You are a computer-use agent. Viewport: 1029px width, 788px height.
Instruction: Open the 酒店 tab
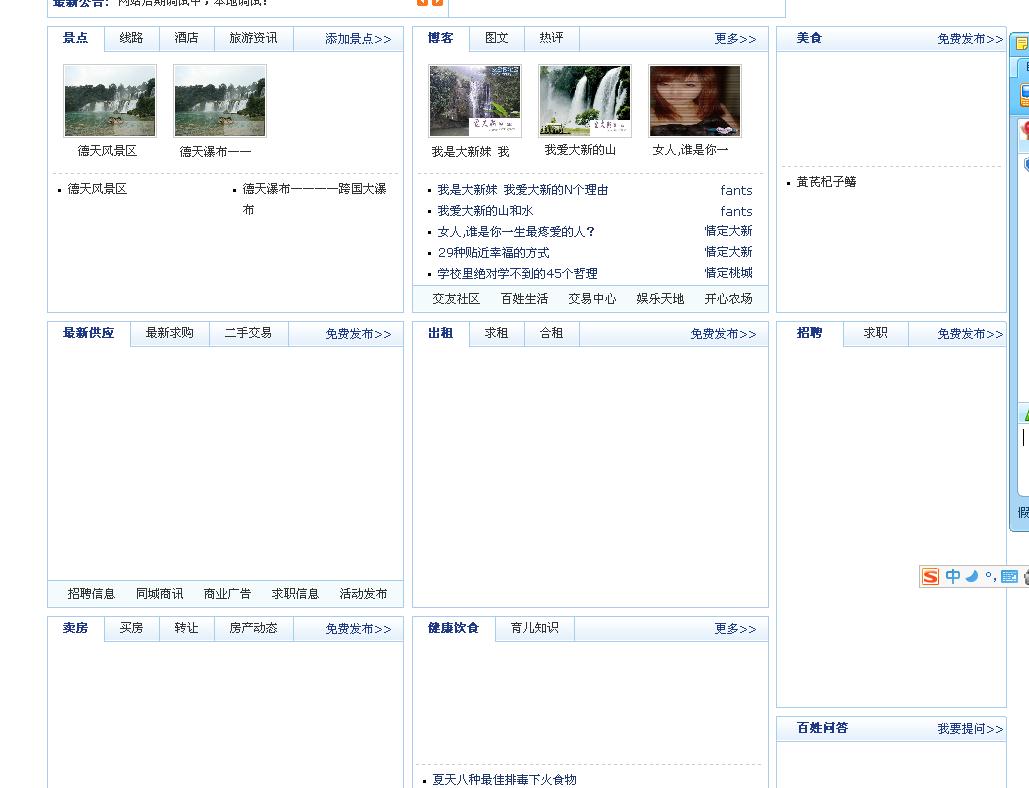click(x=186, y=38)
